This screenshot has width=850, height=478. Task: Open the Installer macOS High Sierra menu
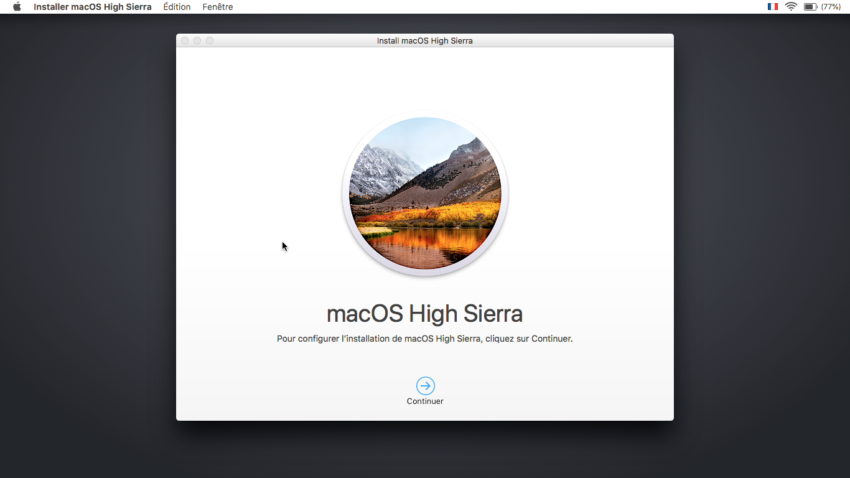(x=92, y=7)
